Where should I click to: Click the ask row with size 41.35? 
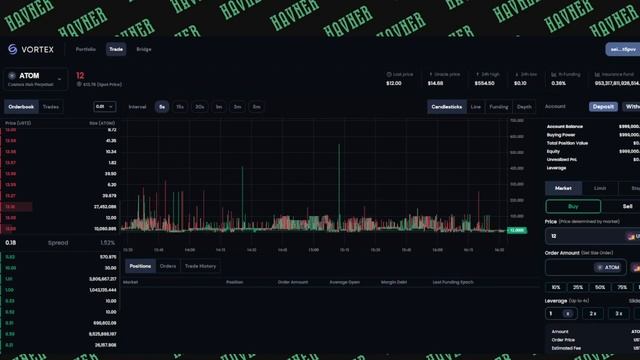[60, 141]
